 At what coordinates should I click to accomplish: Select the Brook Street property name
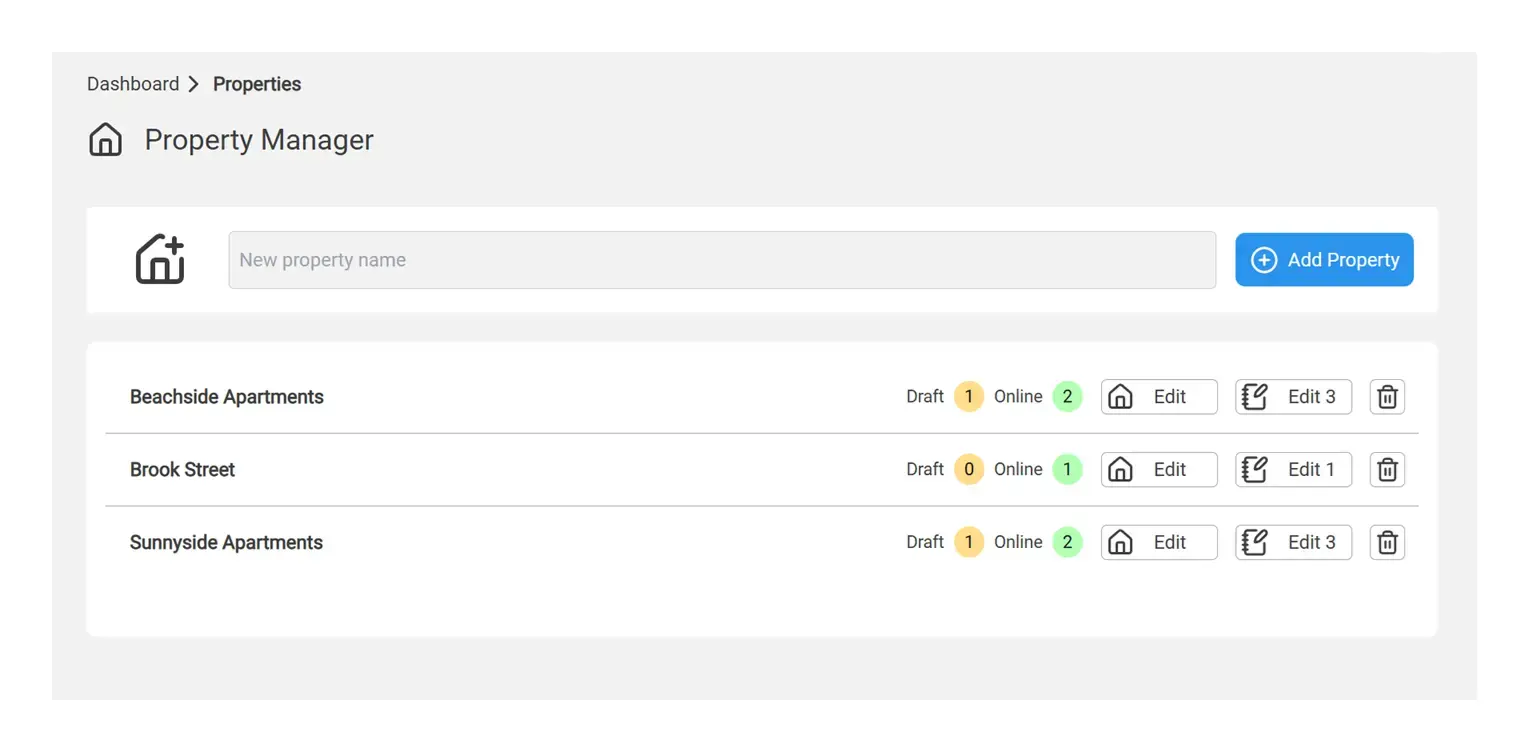tap(183, 469)
